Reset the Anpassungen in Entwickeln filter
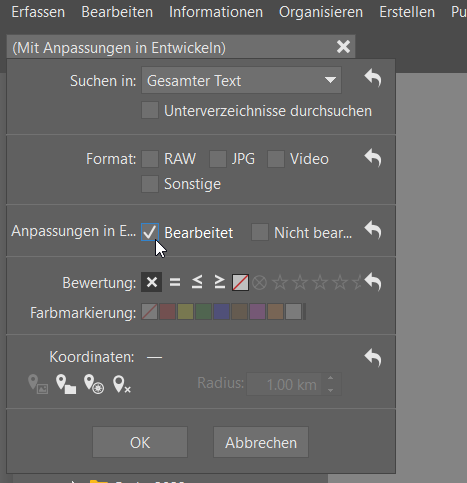This screenshot has width=467, height=483. tap(373, 230)
